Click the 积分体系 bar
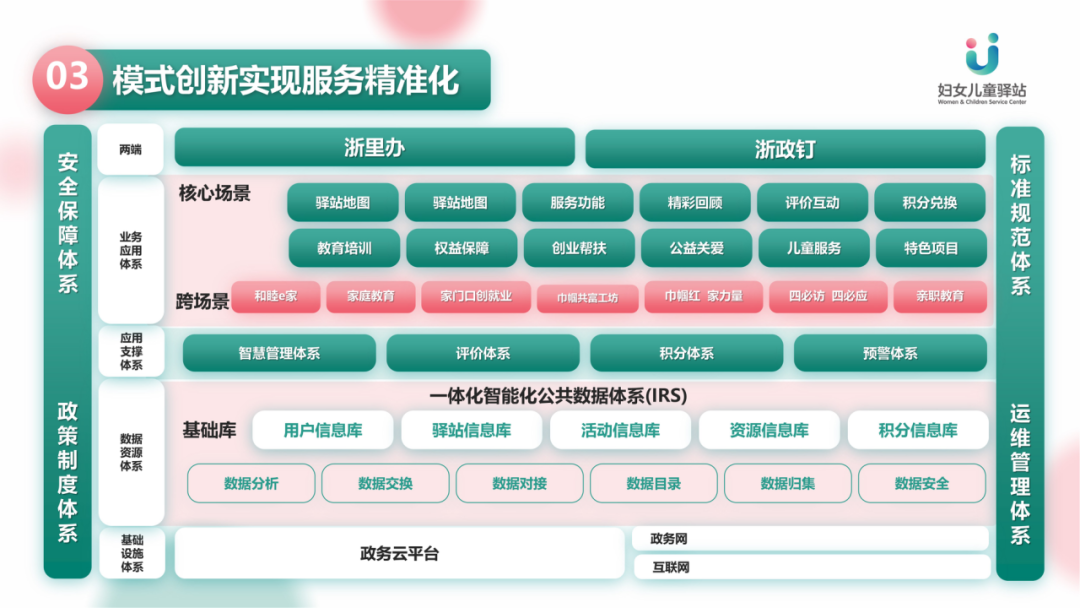The height and width of the screenshot is (608, 1080). click(687, 353)
